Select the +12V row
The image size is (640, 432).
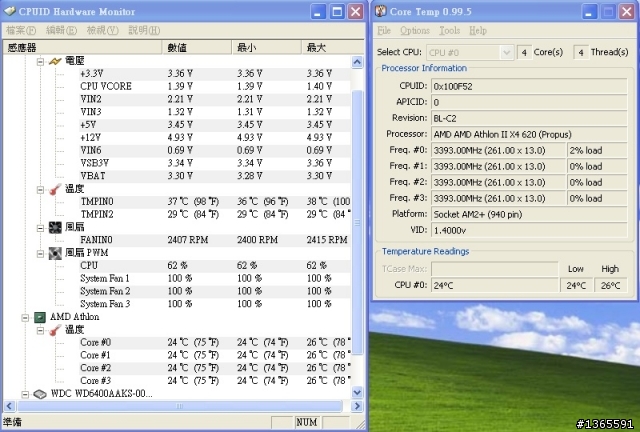215,138
